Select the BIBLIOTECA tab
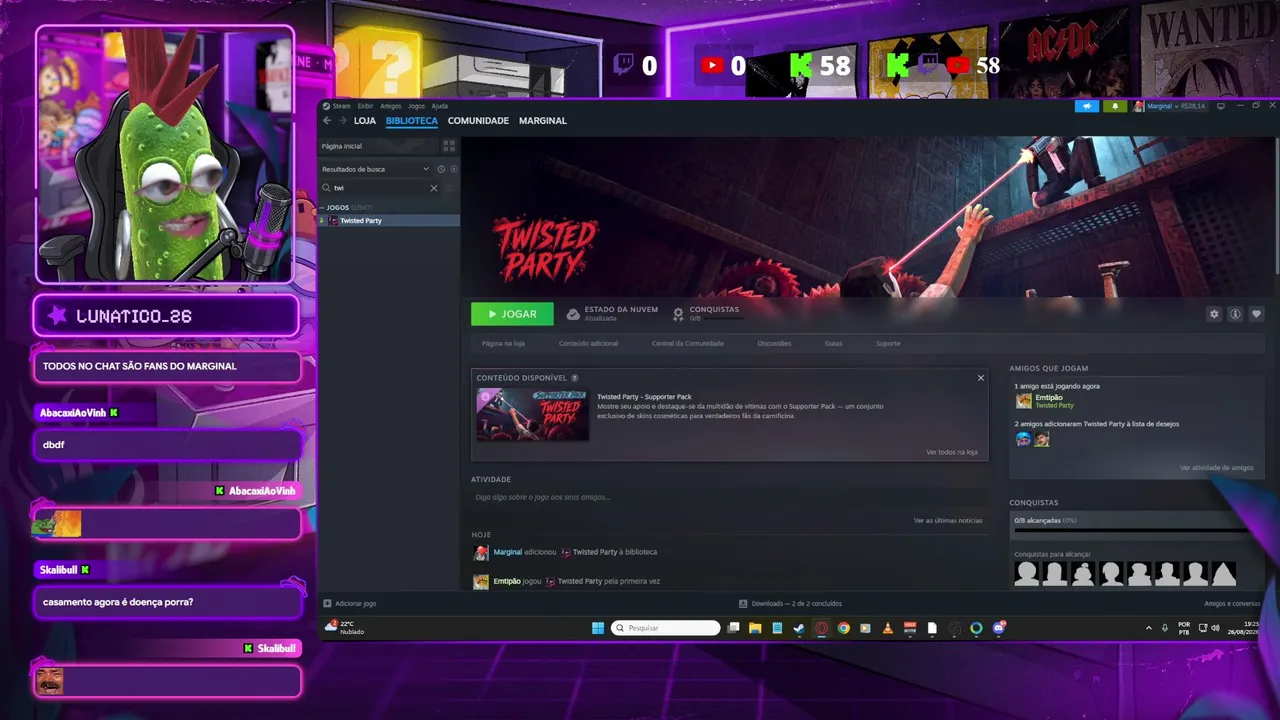The image size is (1280, 720). 412,121
